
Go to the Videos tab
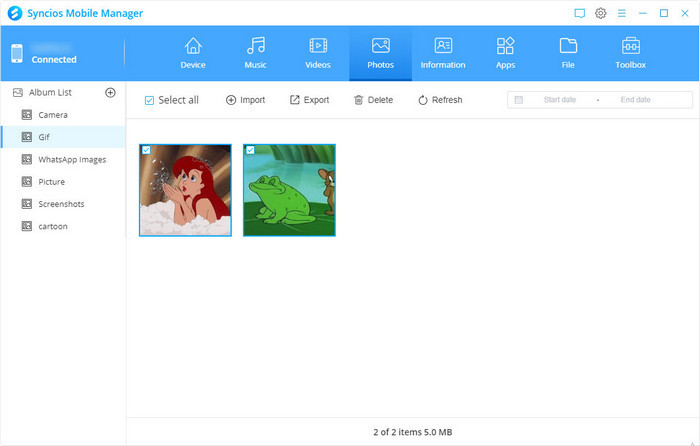tap(318, 53)
